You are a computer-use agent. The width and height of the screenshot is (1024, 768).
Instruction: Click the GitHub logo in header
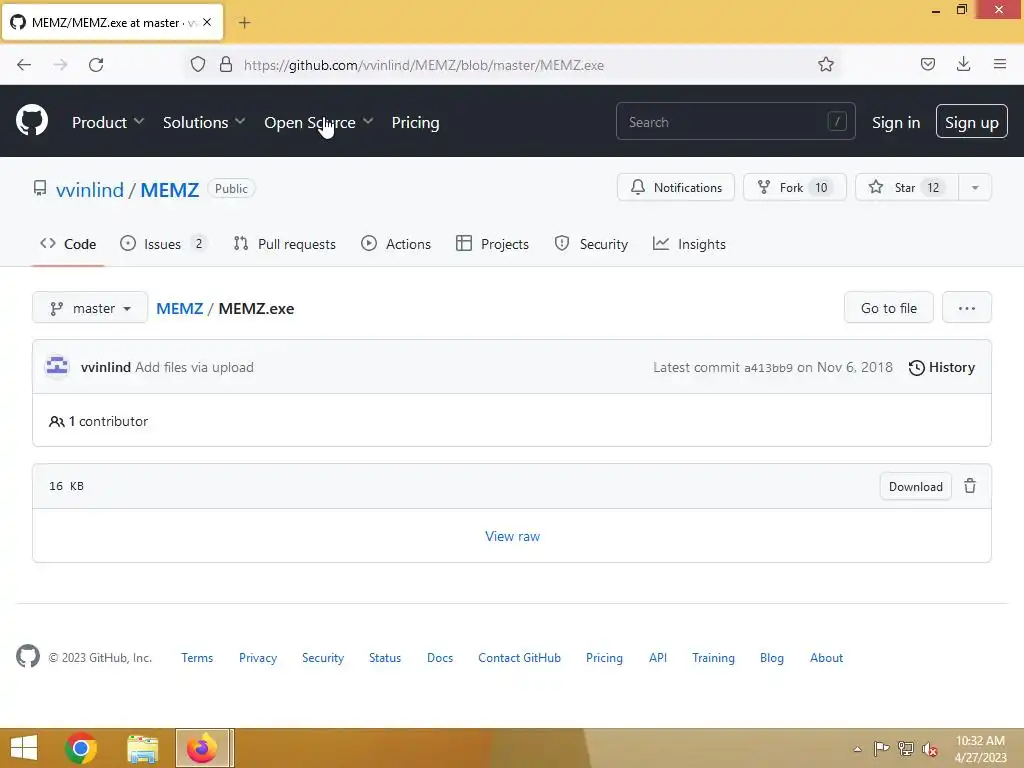pos(32,121)
